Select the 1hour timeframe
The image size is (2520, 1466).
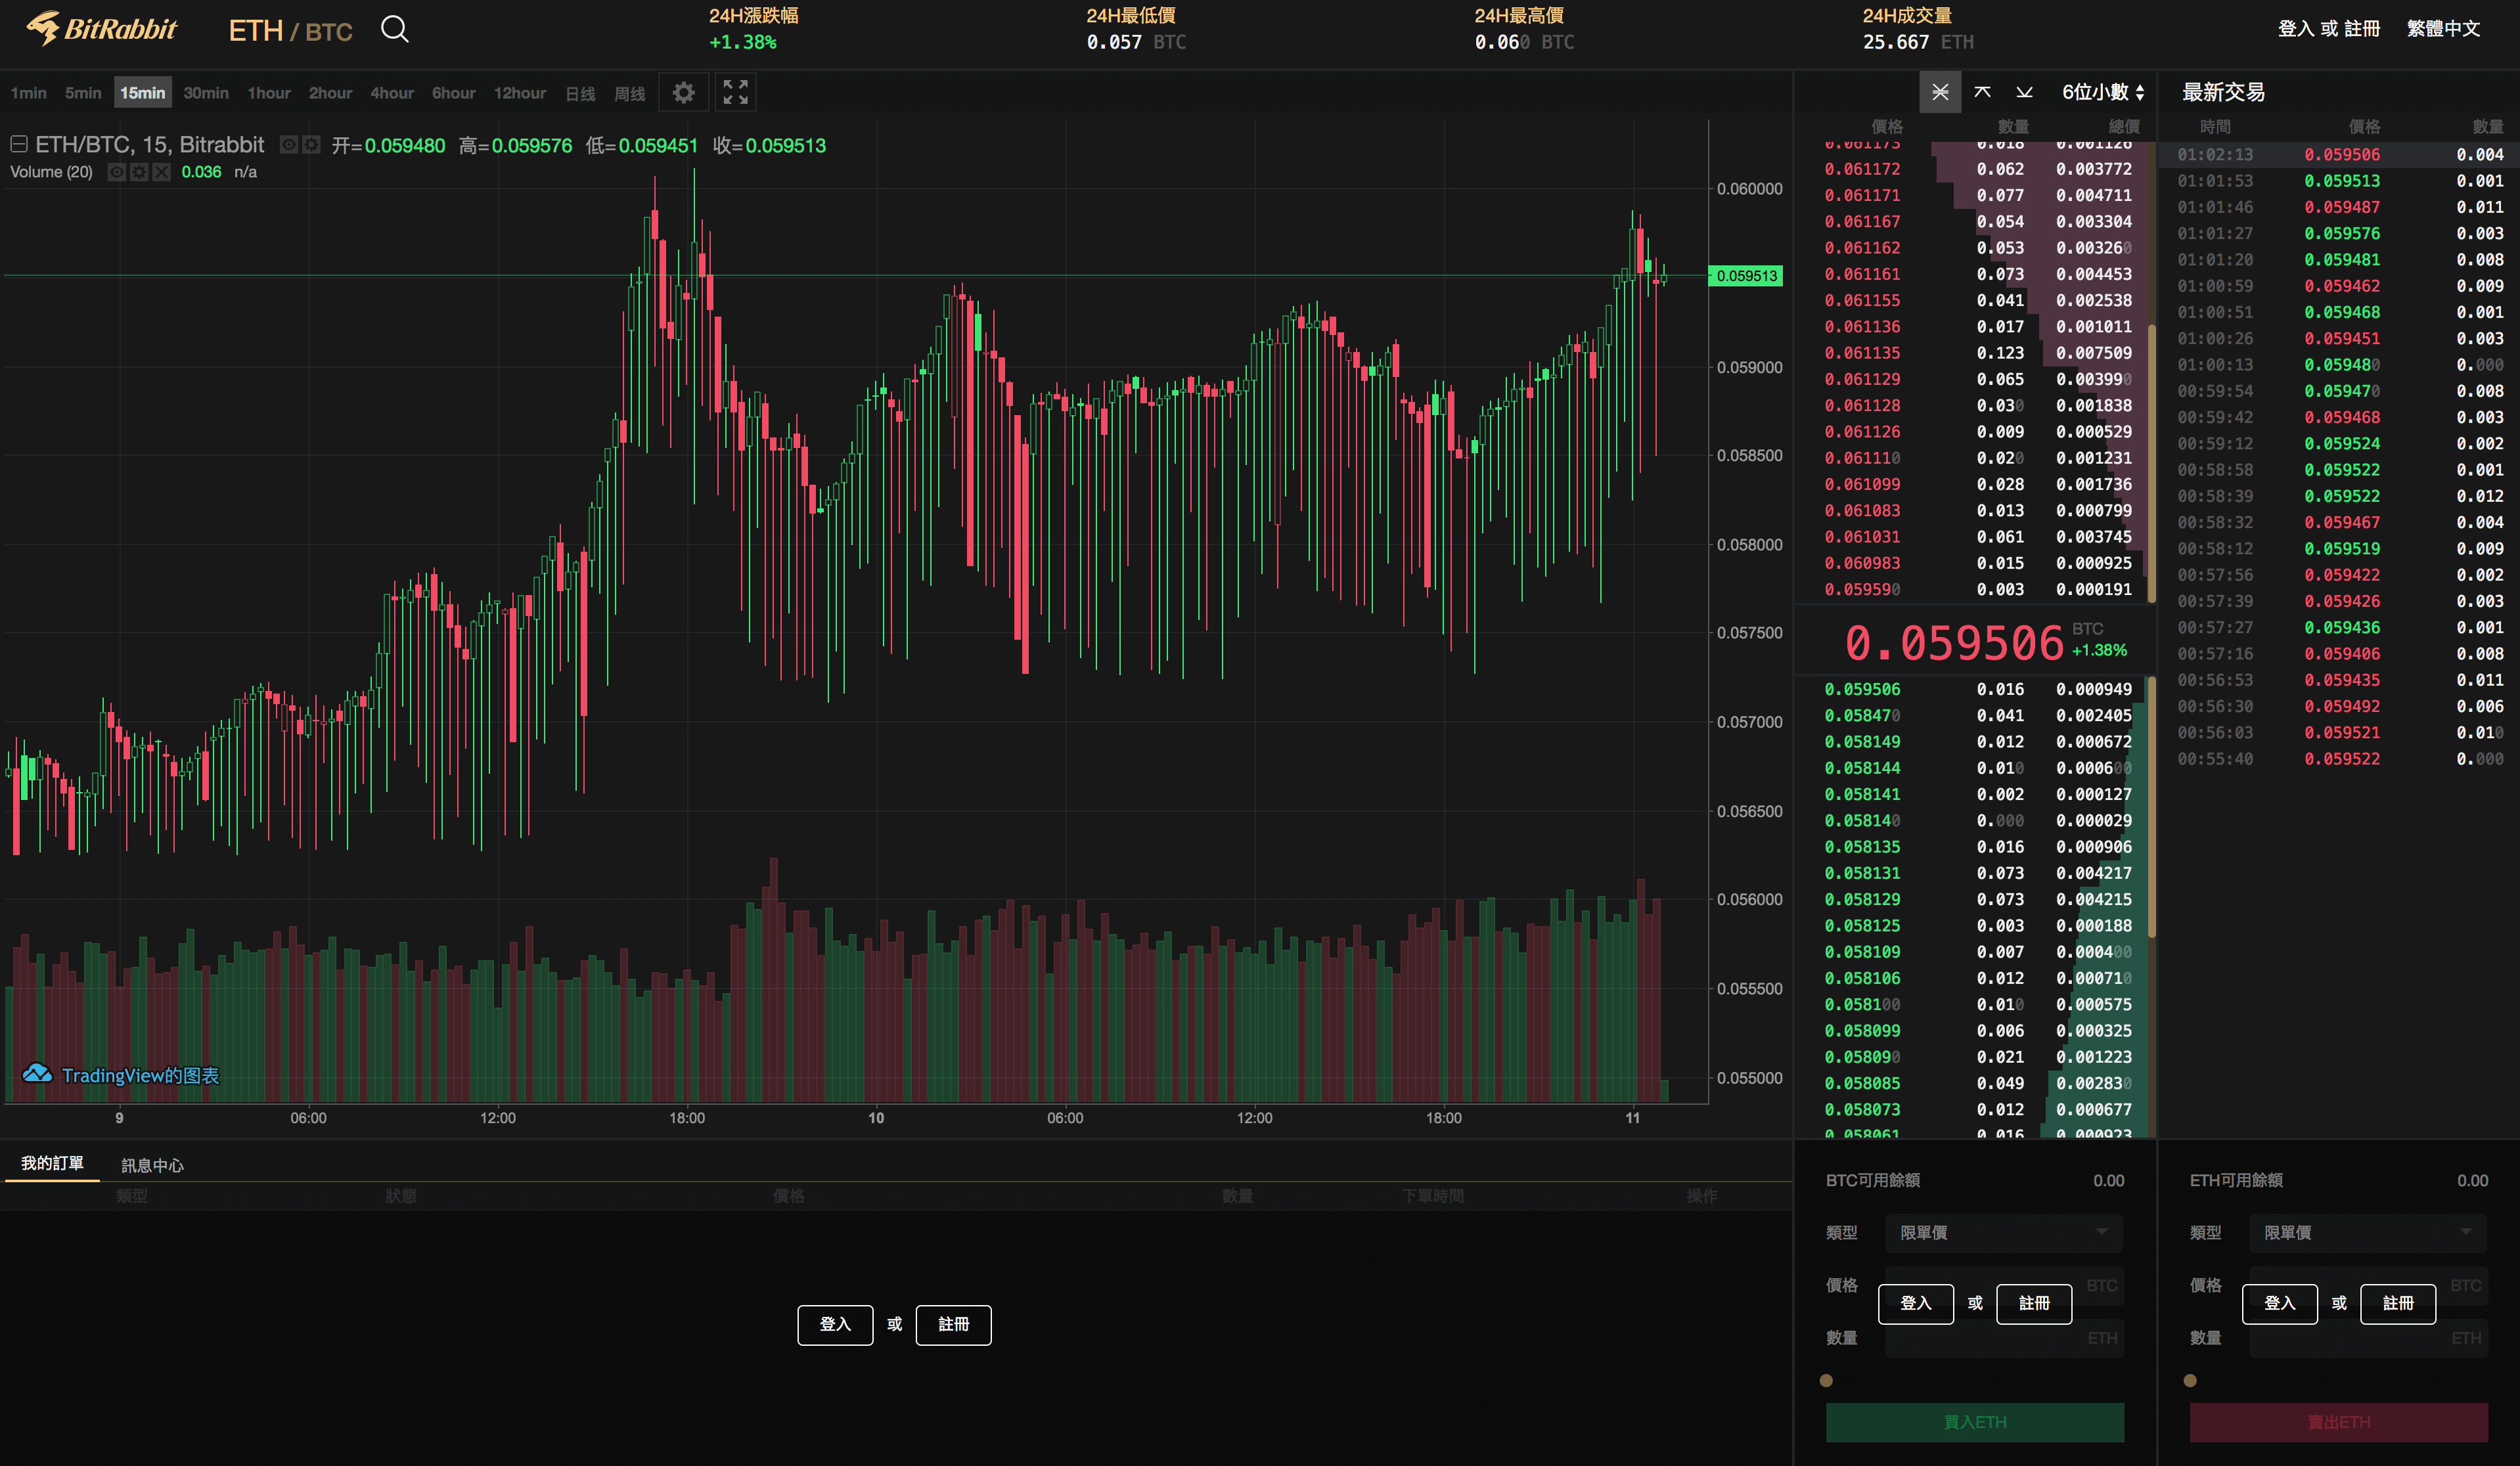click(269, 93)
